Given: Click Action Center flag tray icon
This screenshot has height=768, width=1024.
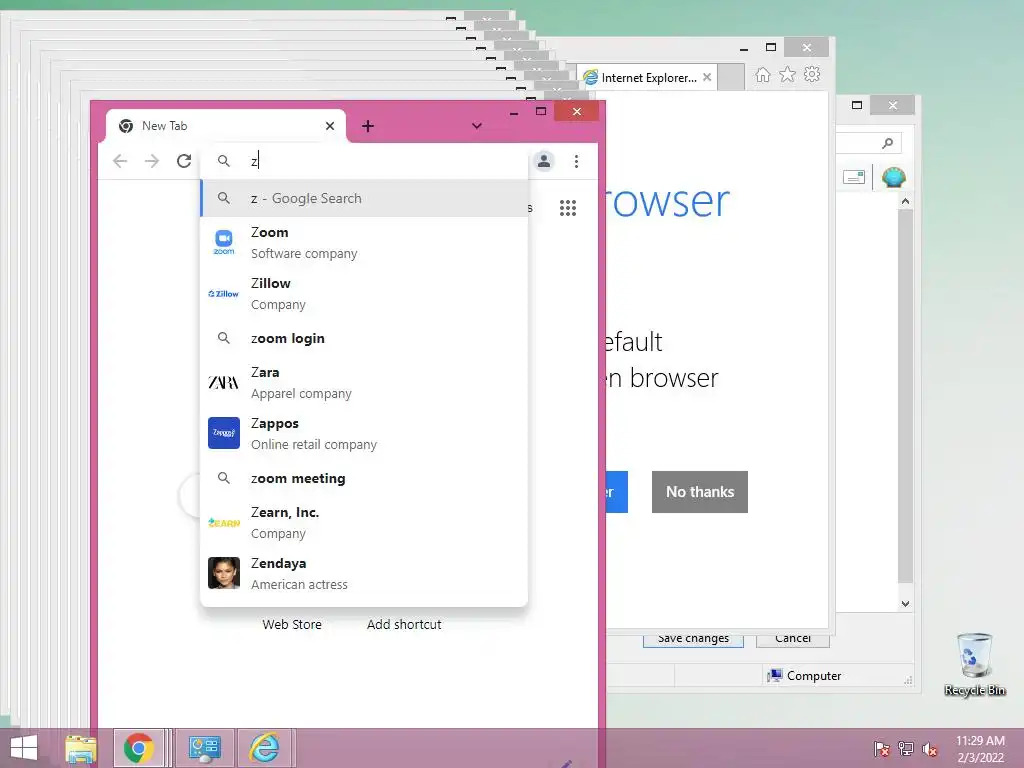Looking at the screenshot, I should tap(882, 749).
